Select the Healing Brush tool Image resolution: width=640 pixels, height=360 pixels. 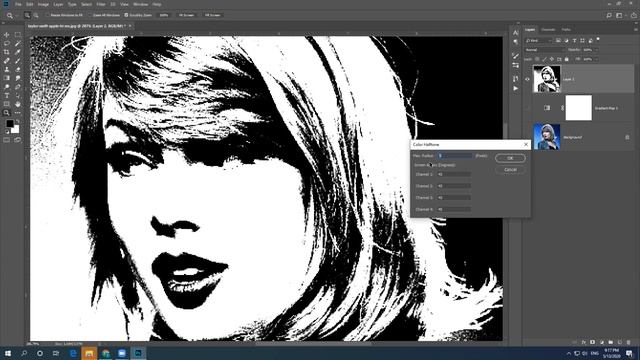7,61
